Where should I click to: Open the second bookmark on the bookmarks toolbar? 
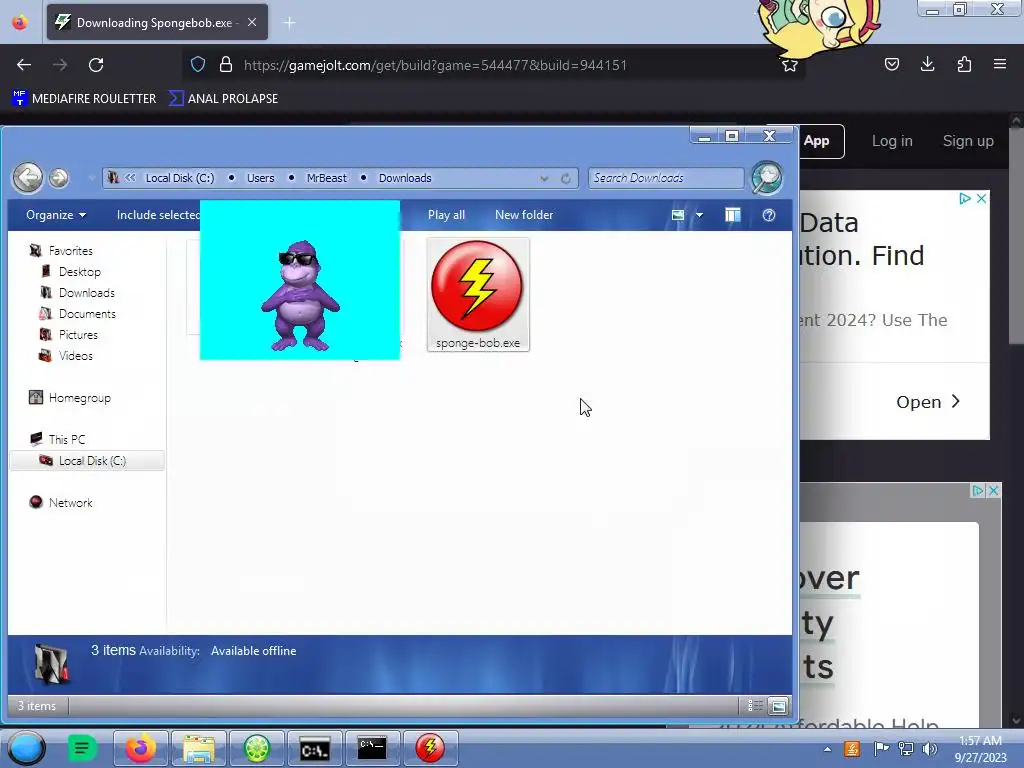(x=223, y=99)
